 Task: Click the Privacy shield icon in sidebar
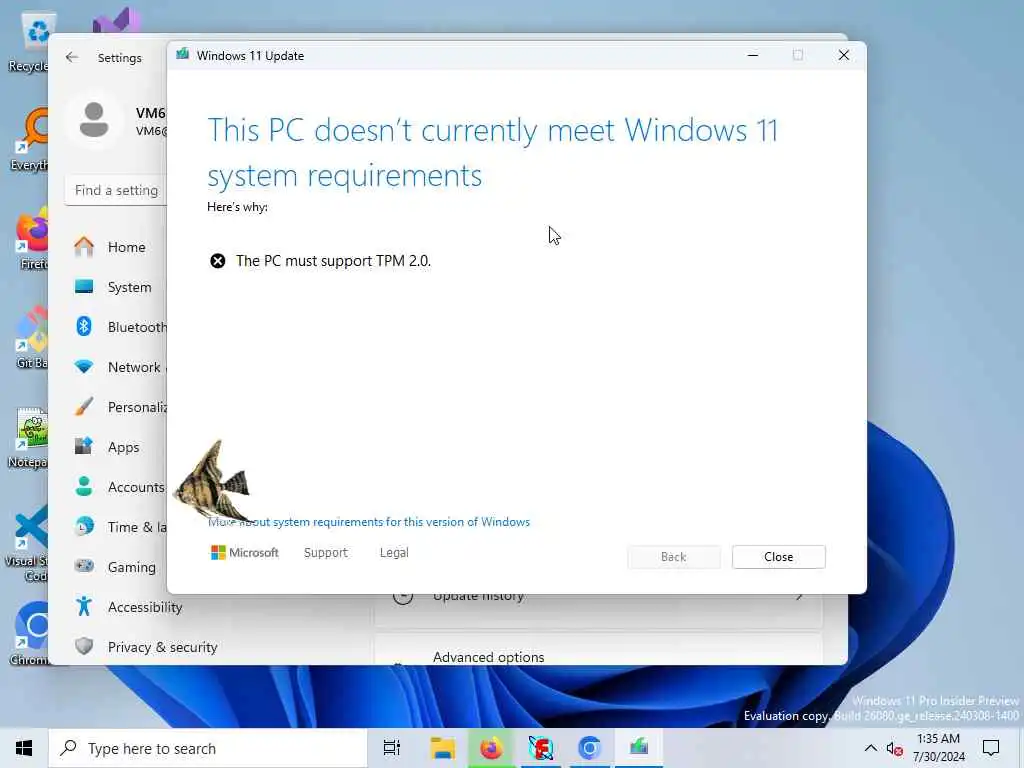(x=84, y=647)
